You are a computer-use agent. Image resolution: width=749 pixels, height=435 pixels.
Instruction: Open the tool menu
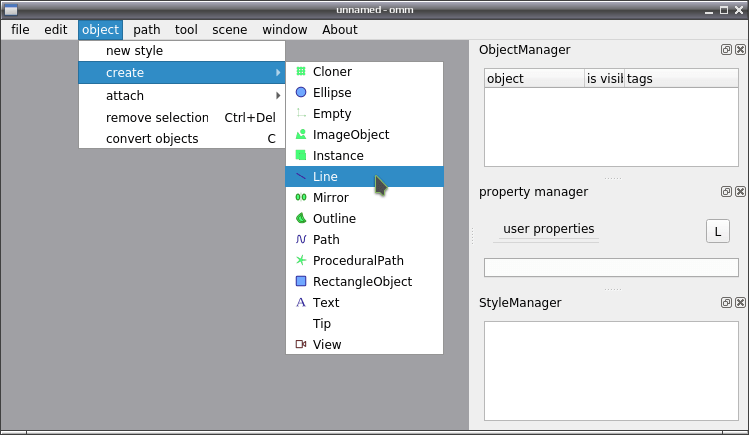point(186,30)
